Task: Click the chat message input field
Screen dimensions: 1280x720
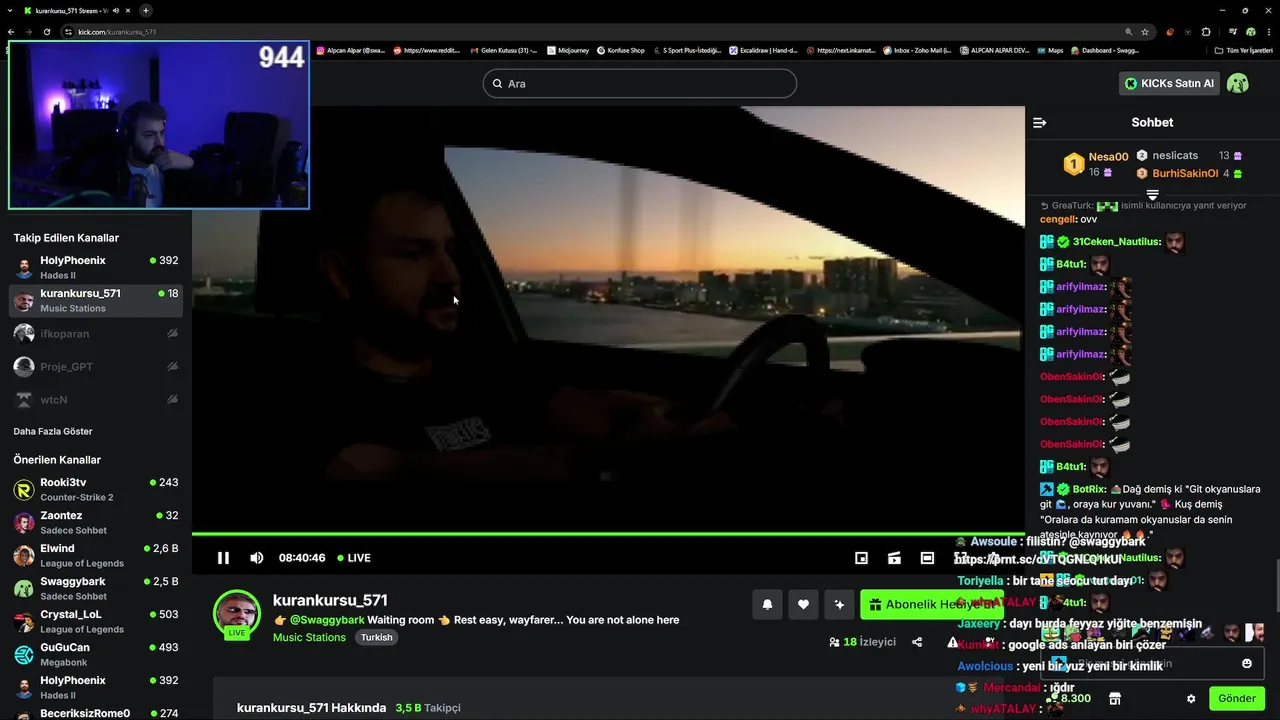Action: pyautogui.click(x=1152, y=663)
